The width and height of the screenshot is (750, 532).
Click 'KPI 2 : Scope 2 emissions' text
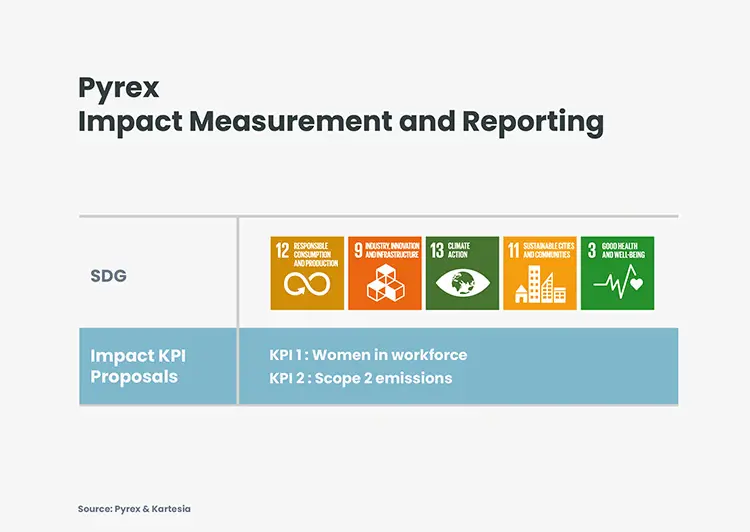361,378
